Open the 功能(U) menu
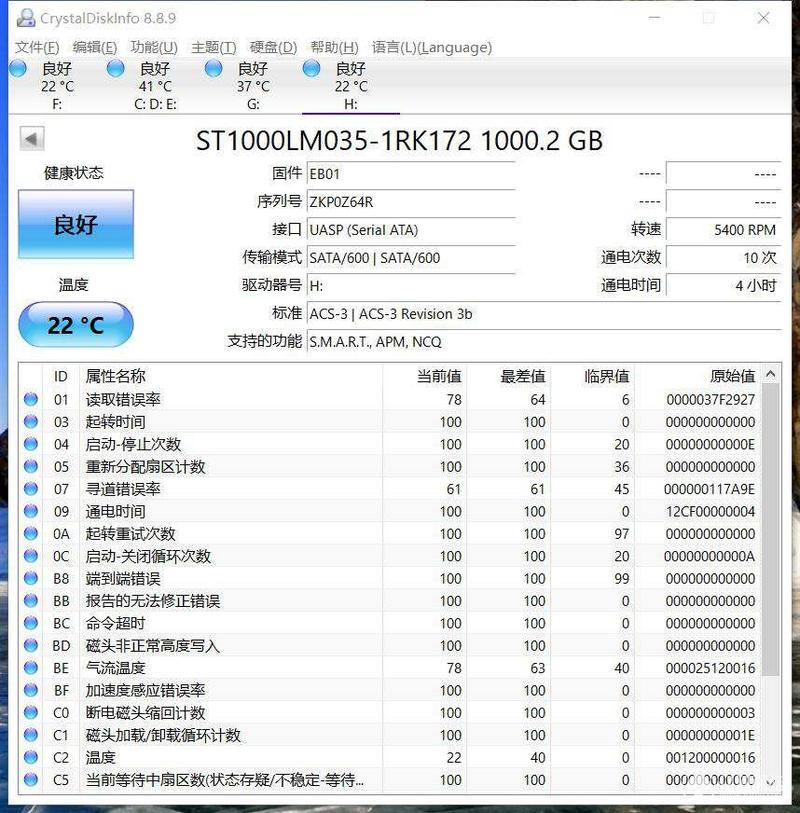The width and height of the screenshot is (800, 813). pyautogui.click(x=154, y=47)
